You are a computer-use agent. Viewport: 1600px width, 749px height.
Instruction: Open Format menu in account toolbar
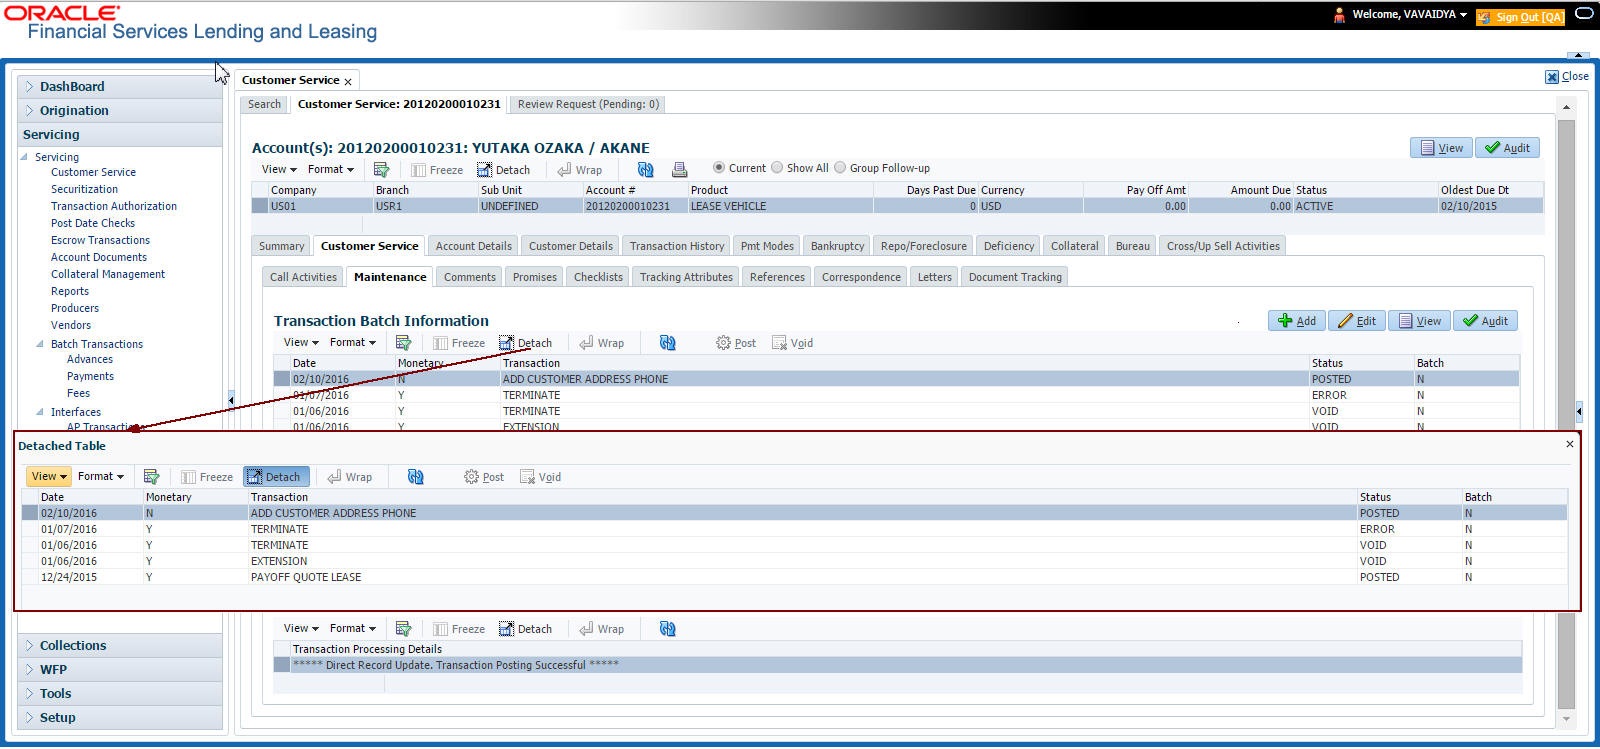(x=331, y=170)
